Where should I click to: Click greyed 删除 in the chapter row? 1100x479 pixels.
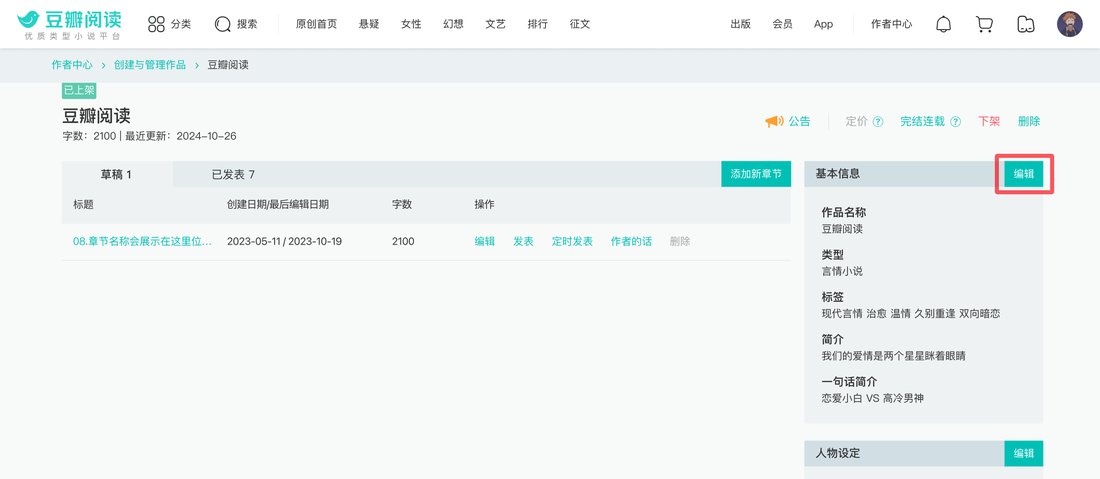point(680,241)
